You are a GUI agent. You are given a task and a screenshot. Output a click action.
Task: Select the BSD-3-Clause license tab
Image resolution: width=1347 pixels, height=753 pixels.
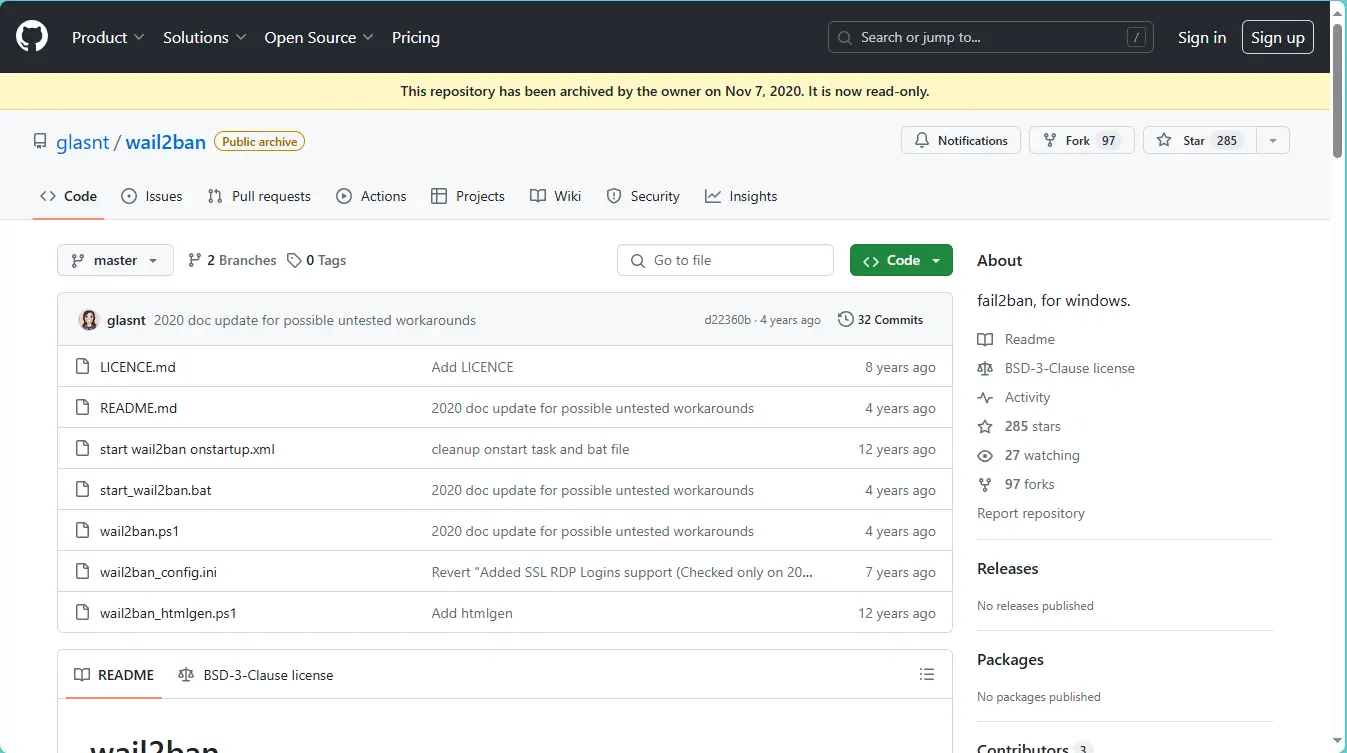(x=255, y=675)
